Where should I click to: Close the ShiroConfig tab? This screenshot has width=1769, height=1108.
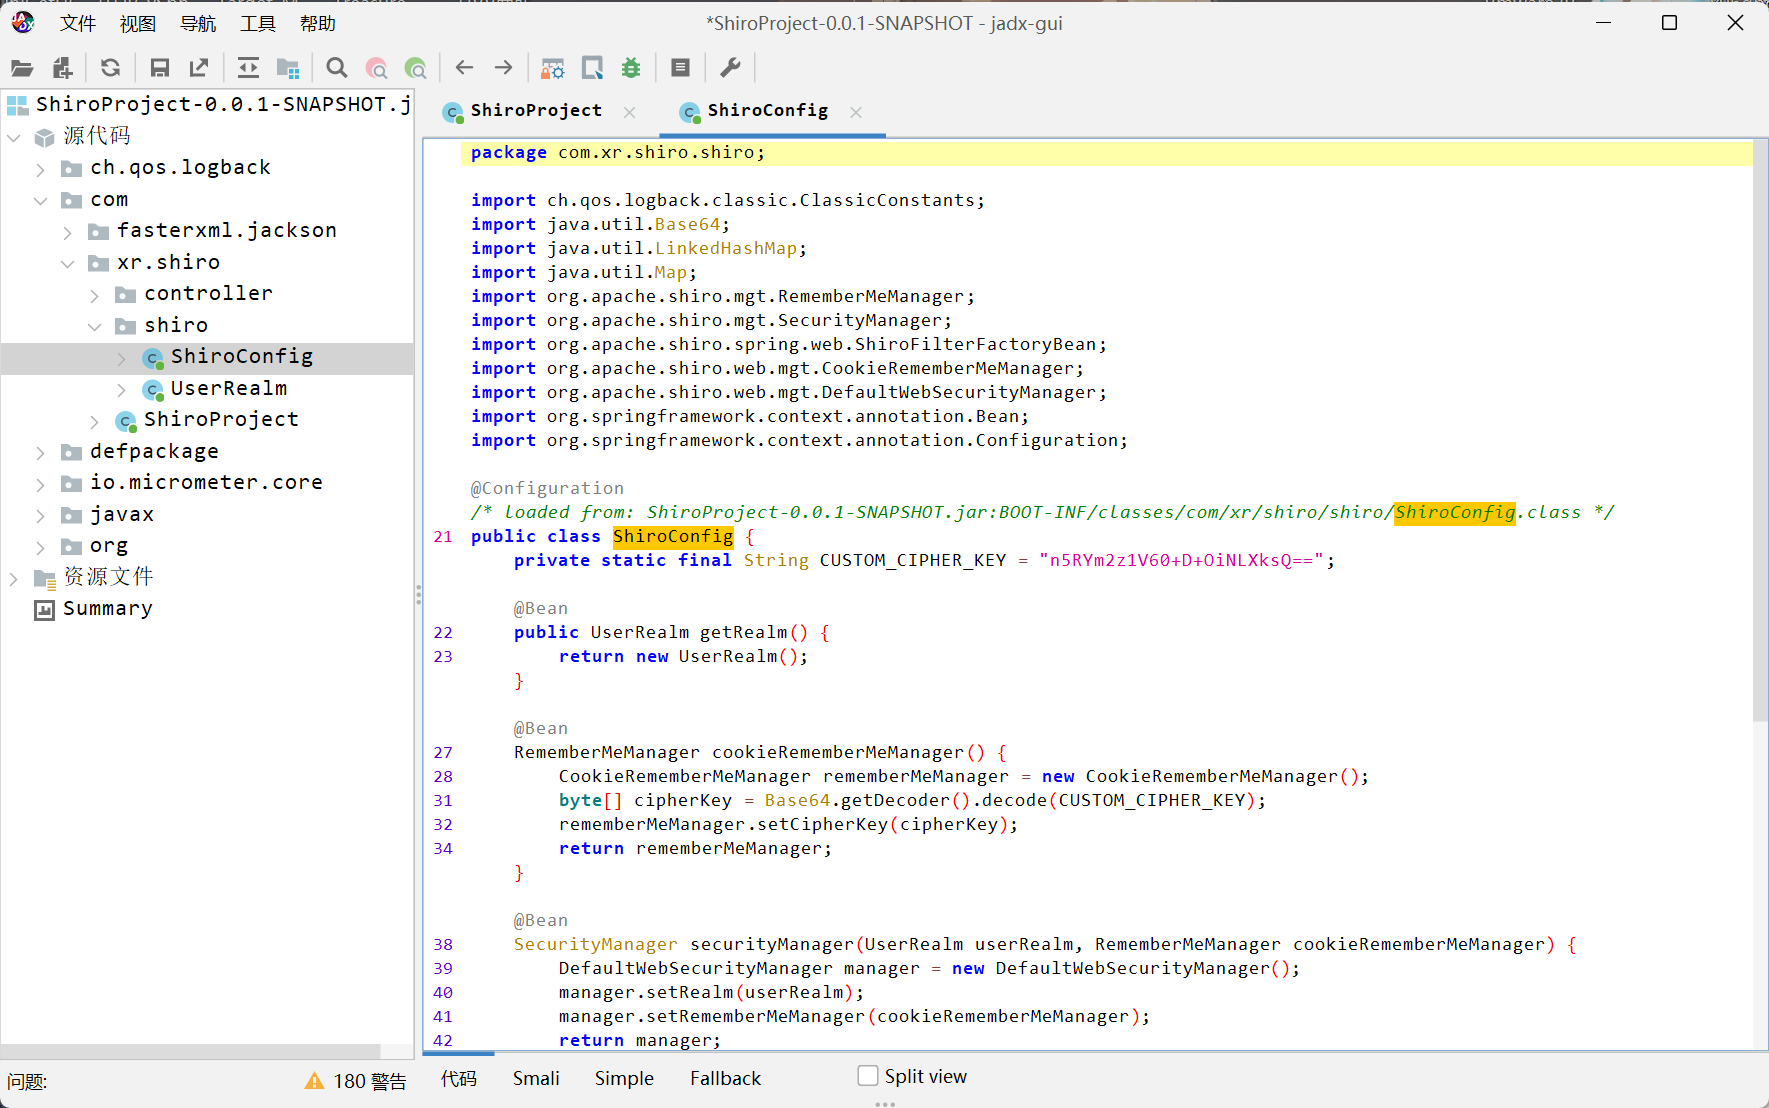(856, 112)
